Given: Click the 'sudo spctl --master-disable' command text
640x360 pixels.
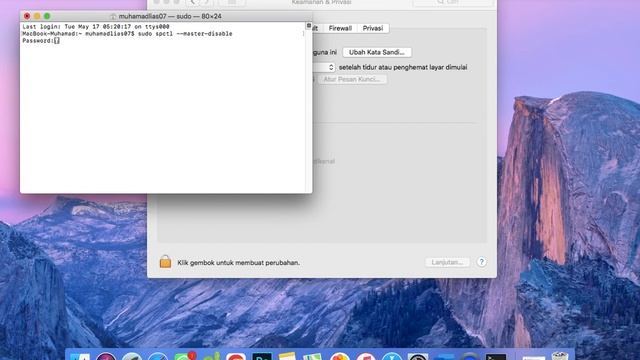Looking at the screenshot, I should point(185,34).
